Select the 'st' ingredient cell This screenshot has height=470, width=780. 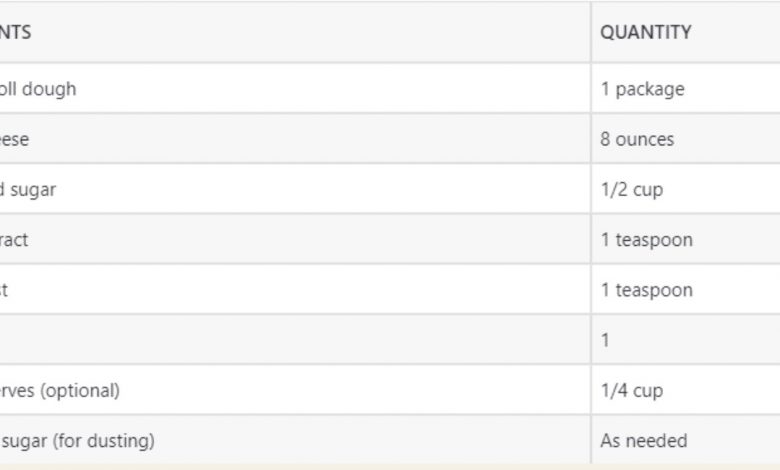pos(5,290)
